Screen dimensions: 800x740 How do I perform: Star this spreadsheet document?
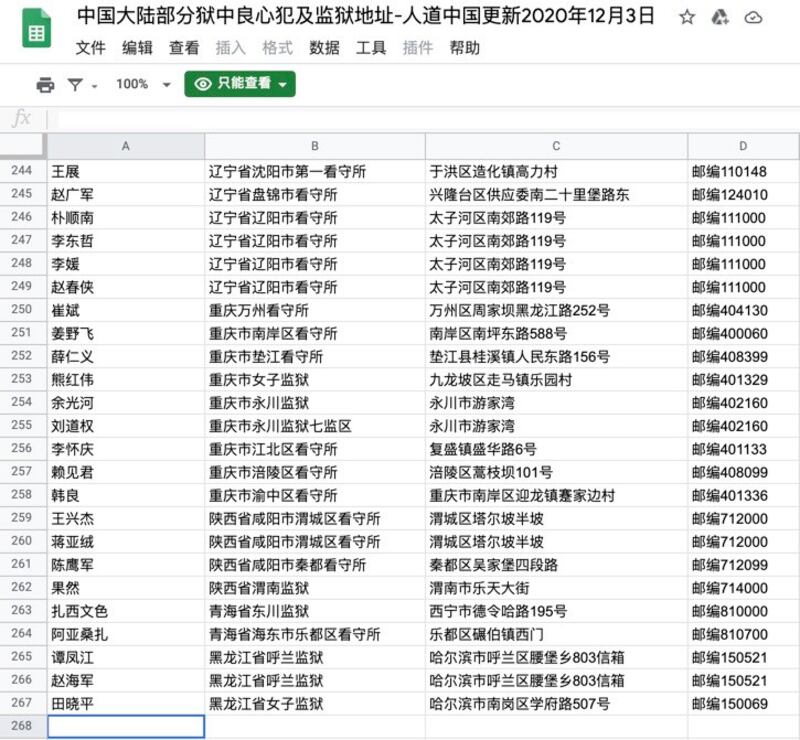687,17
